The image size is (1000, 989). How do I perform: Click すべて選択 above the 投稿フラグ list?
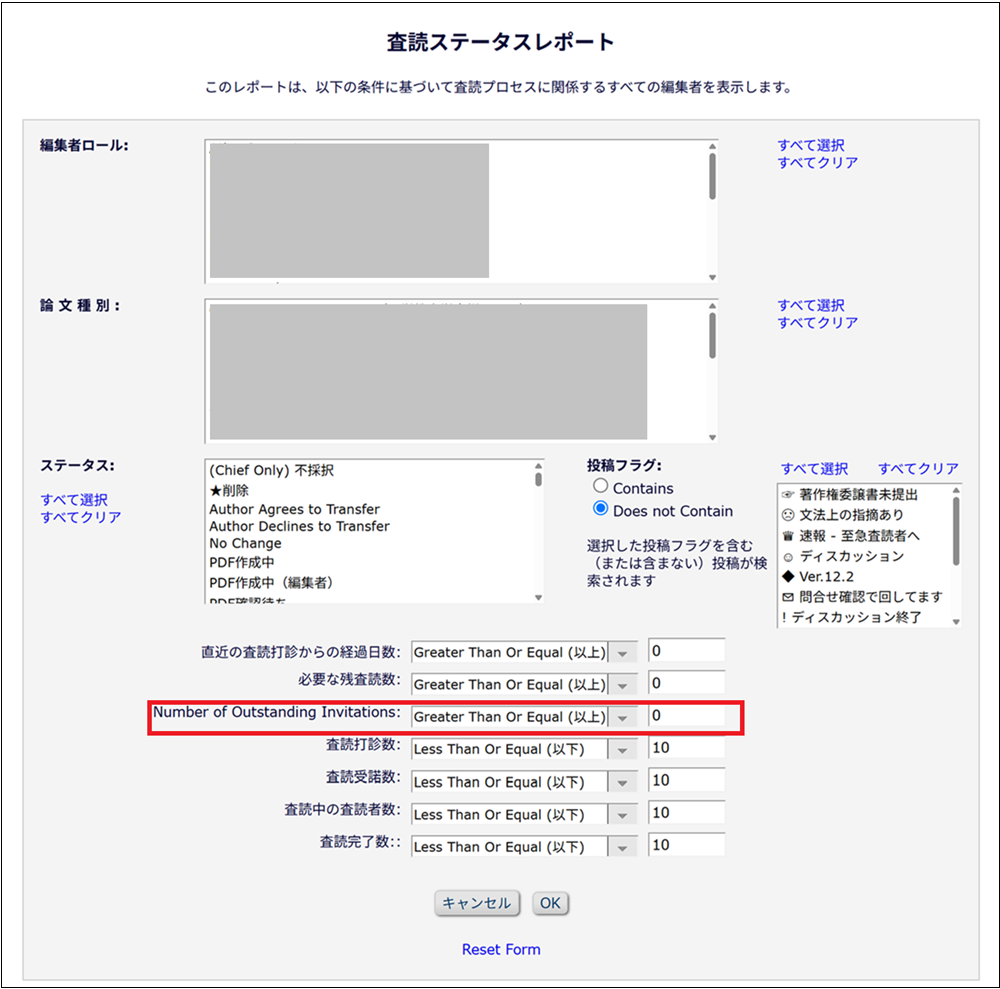point(814,469)
